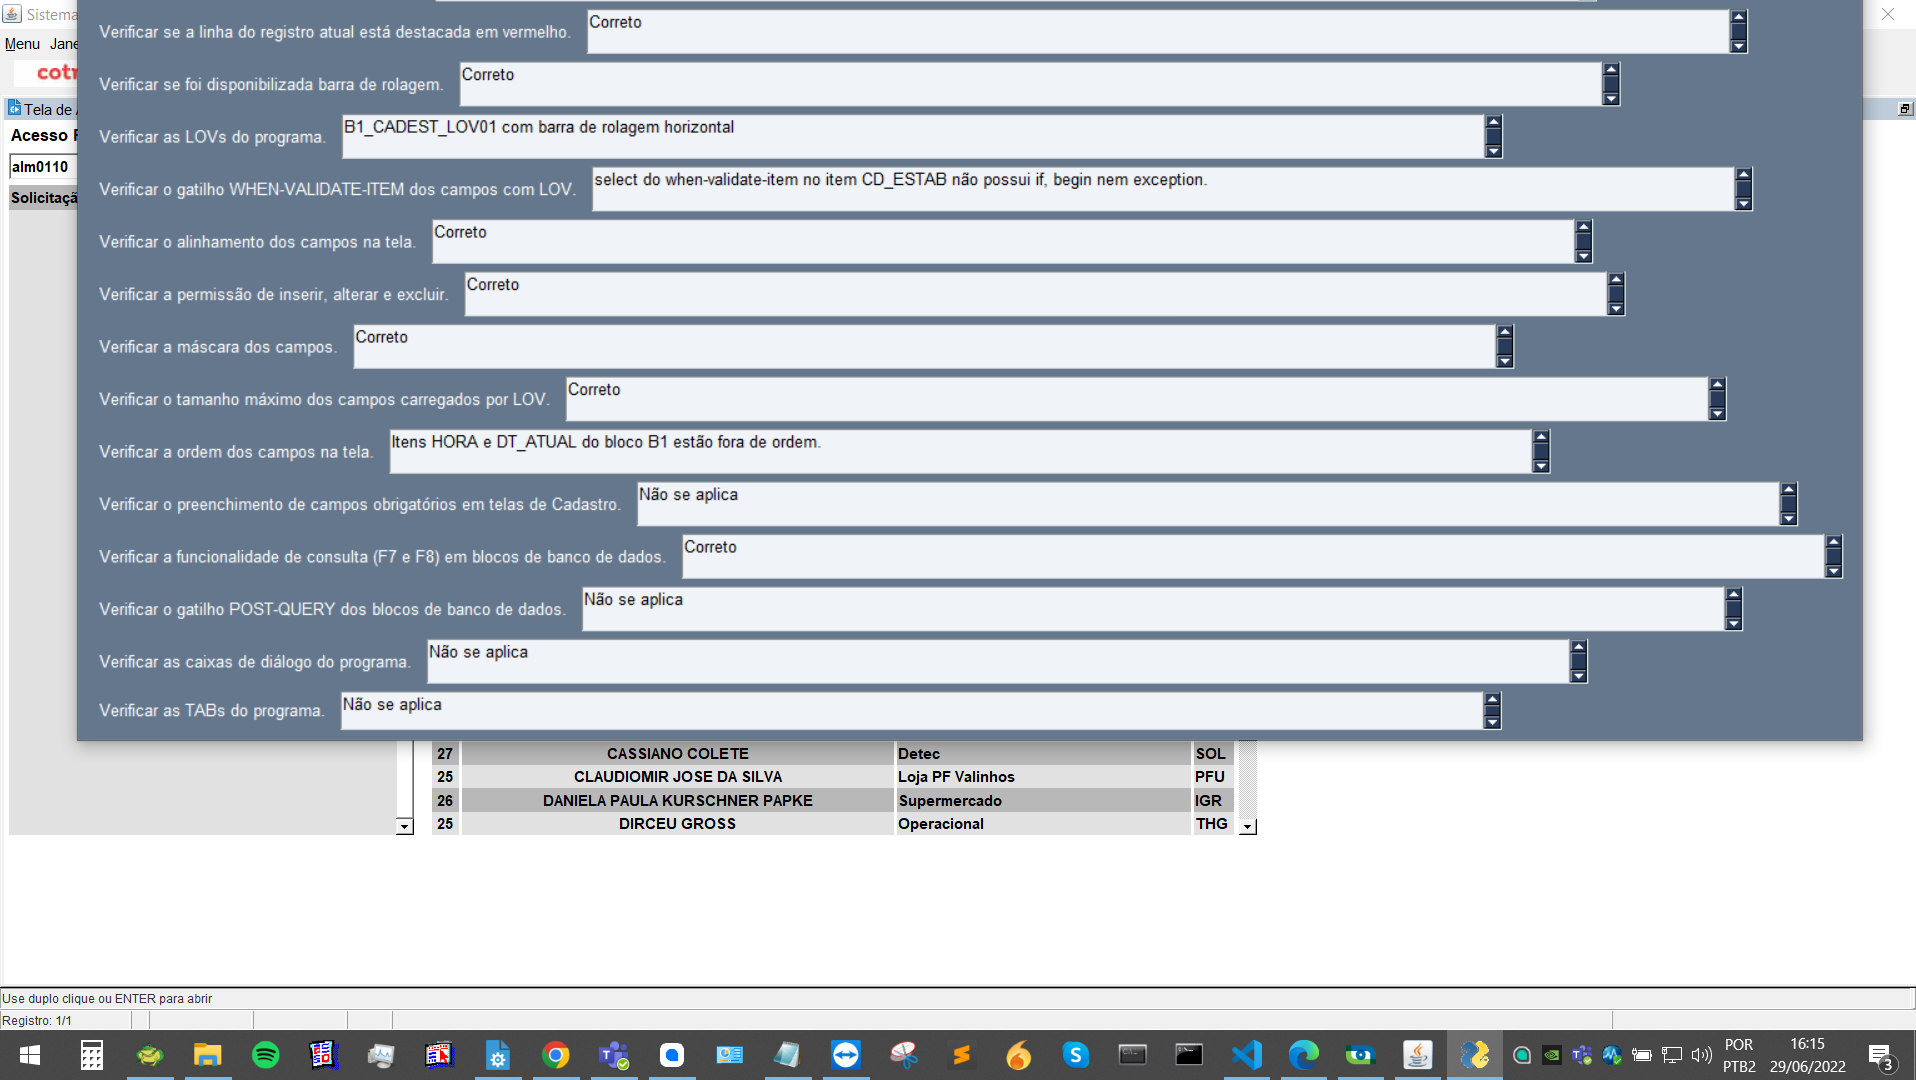
Task: Open the Calculator taskbar icon
Action: point(92,1055)
